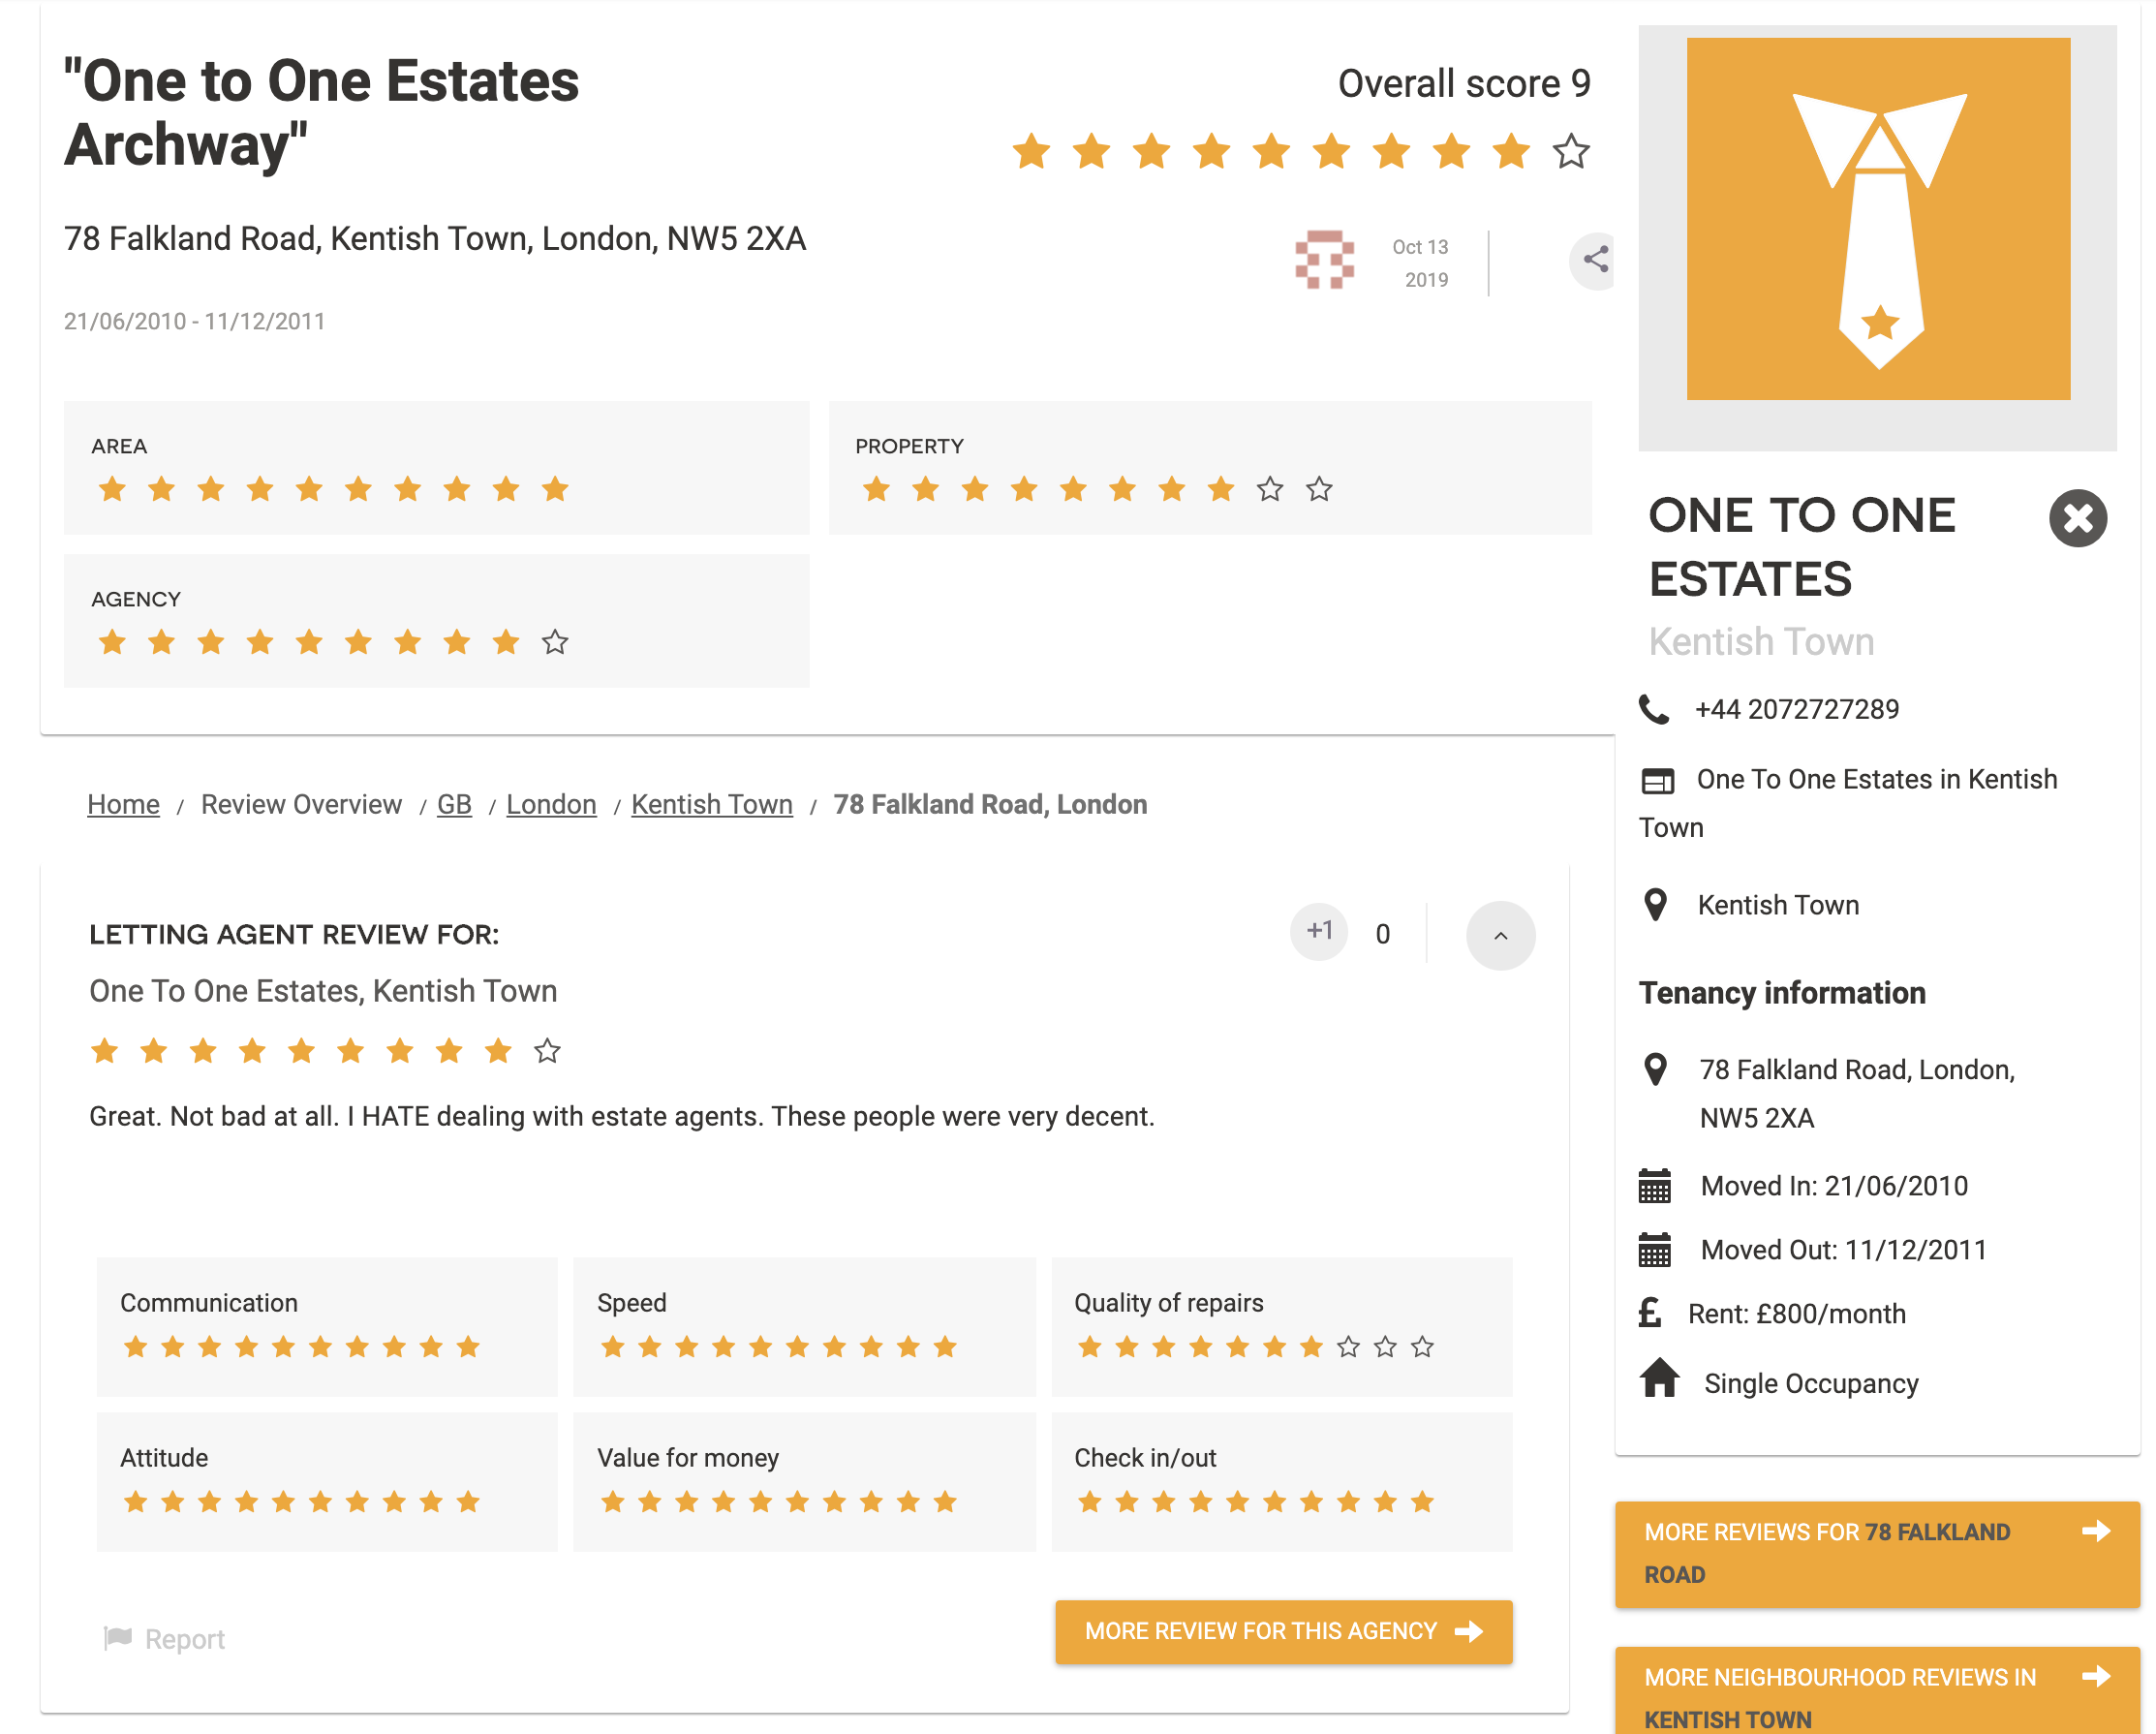This screenshot has height=1734, width=2156.
Task: Close the One To One Estates panel
Action: [x=2077, y=518]
